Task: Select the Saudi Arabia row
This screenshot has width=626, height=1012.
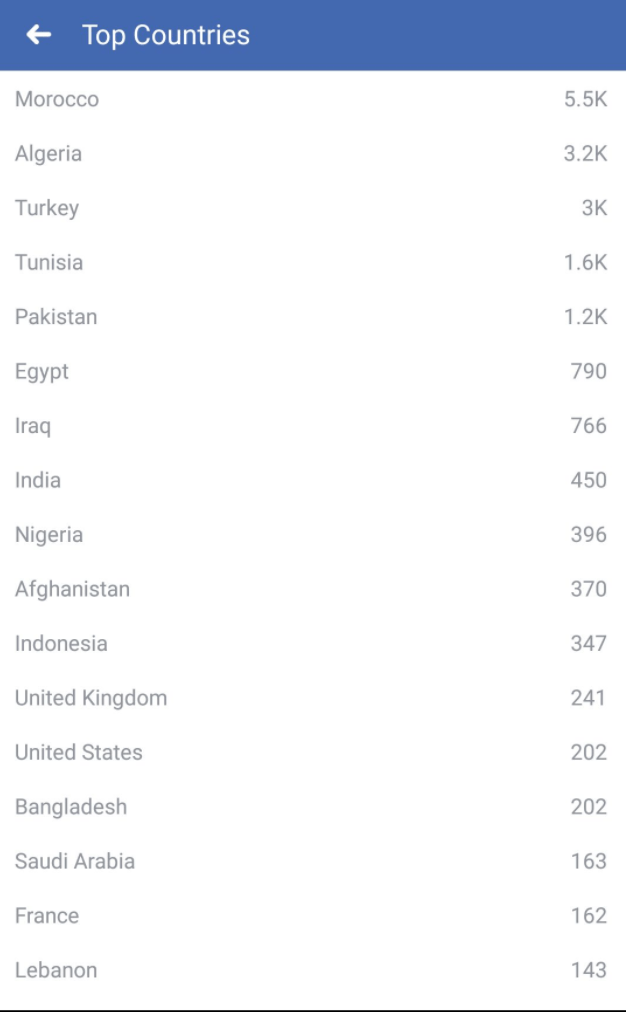Action: pos(75,861)
